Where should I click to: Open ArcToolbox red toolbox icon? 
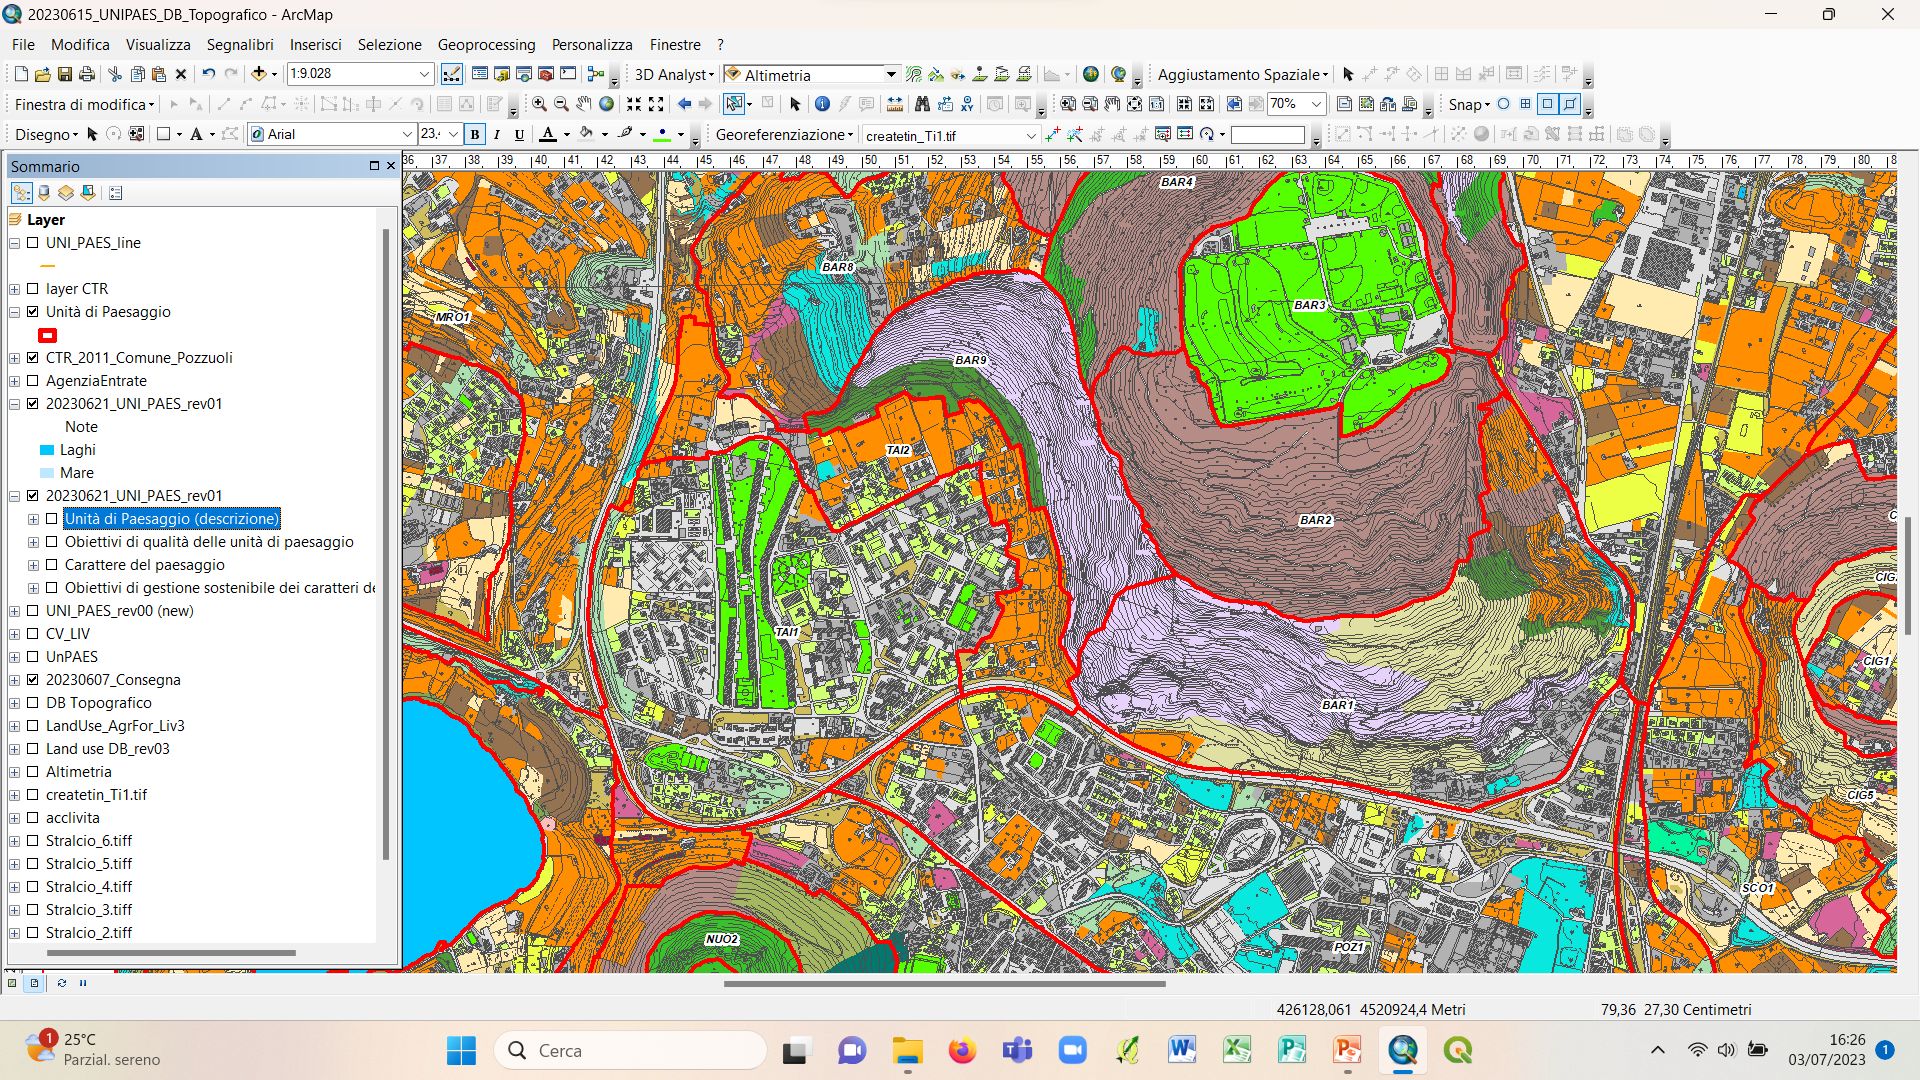pyautogui.click(x=546, y=74)
